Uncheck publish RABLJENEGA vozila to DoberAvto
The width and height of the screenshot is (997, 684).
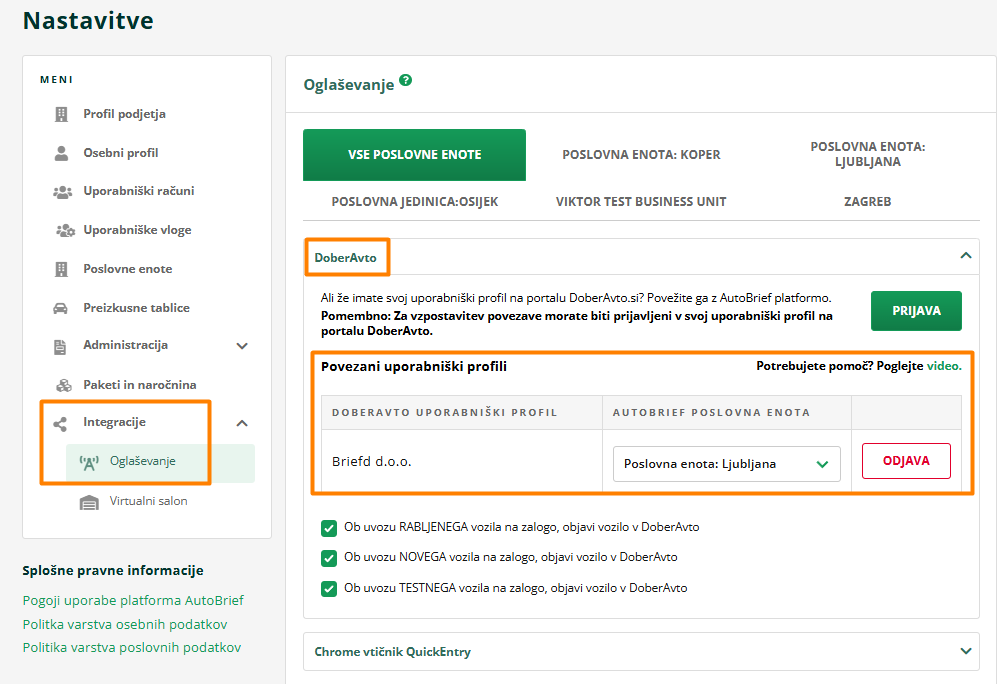329,528
